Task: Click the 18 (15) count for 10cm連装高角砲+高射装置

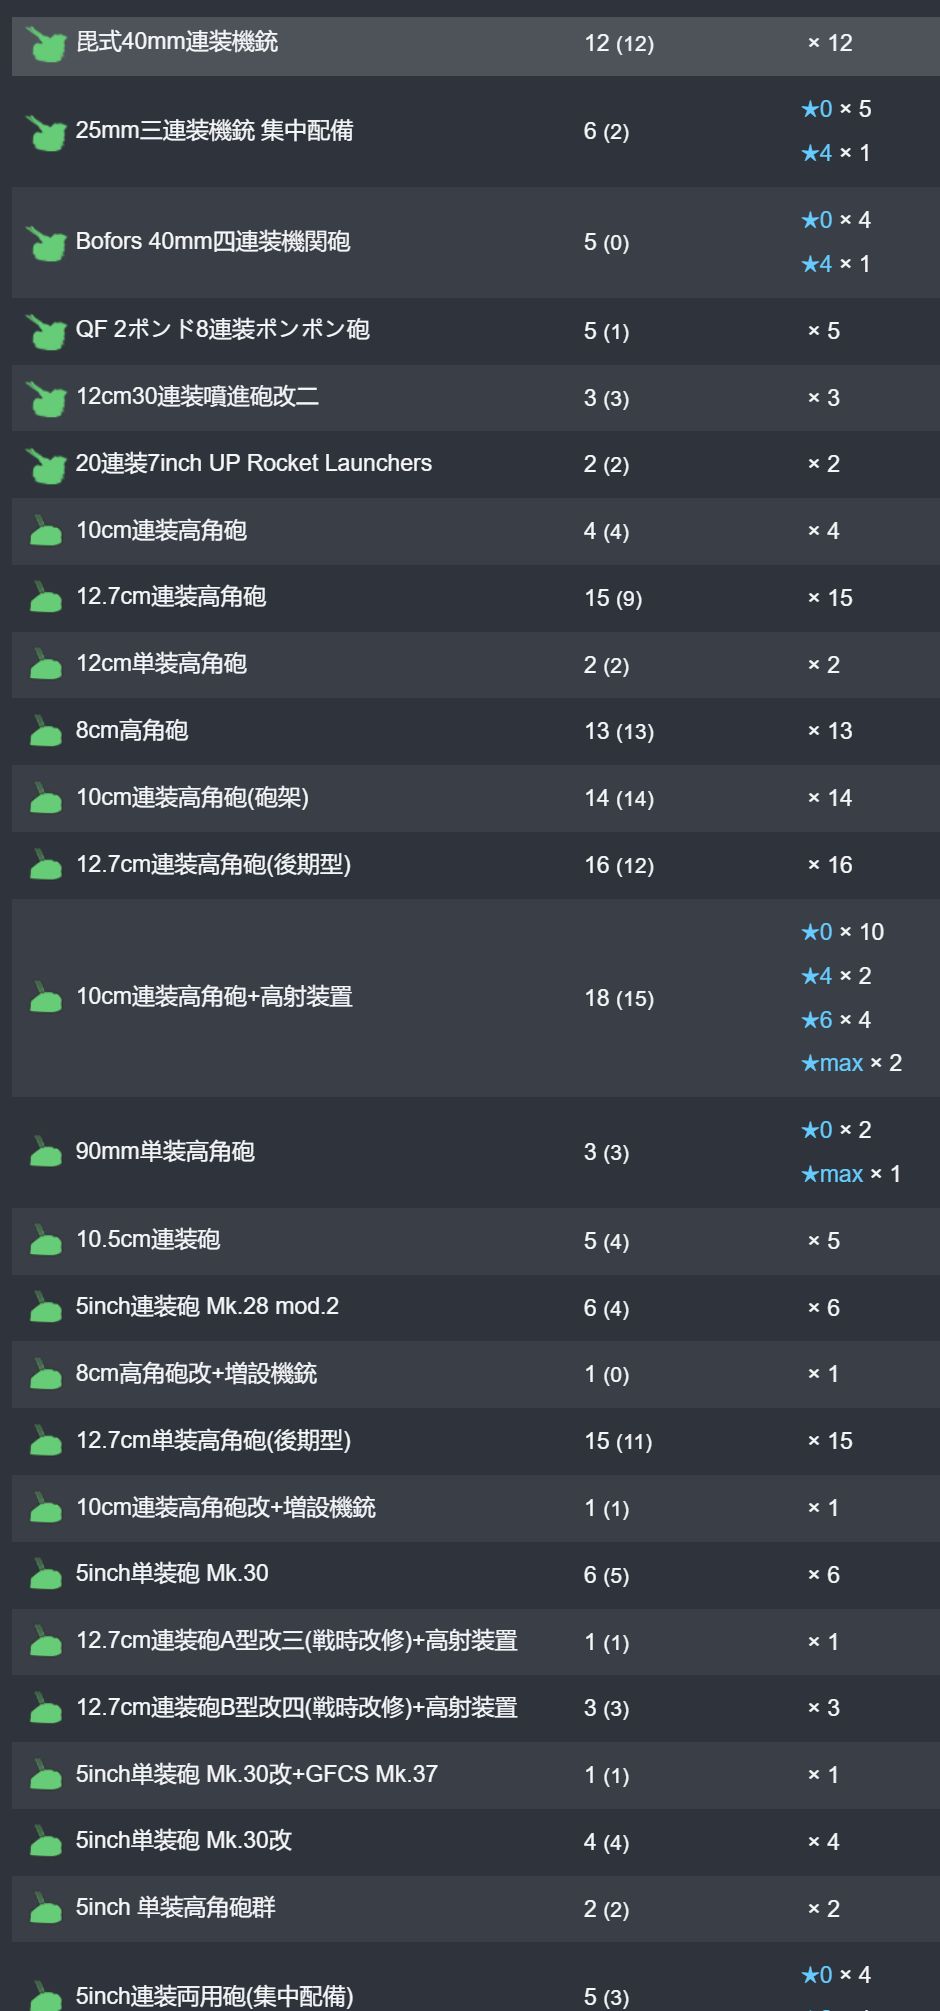Action: (x=619, y=998)
